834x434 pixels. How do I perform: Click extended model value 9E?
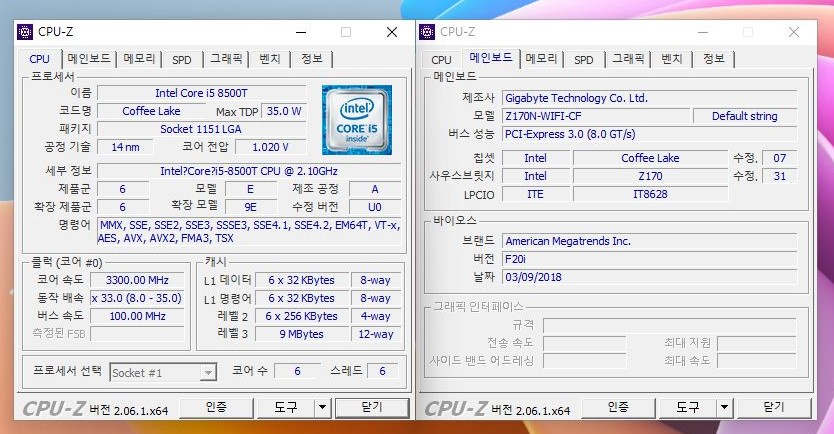251,207
